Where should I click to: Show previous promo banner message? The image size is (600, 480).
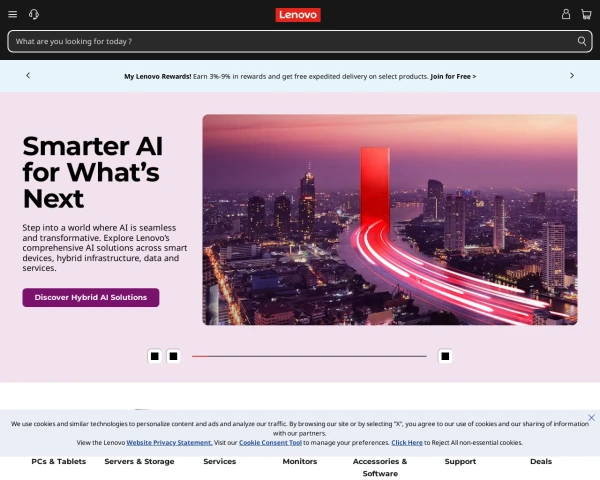pyautogui.click(x=28, y=75)
